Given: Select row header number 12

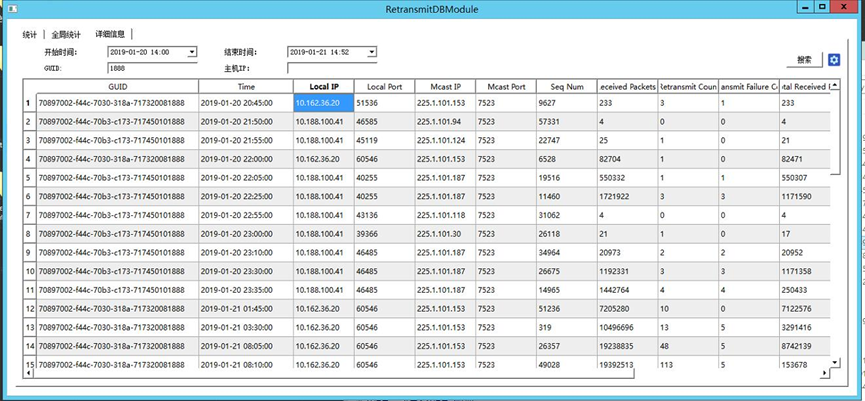Looking at the screenshot, I should [30, 309].
